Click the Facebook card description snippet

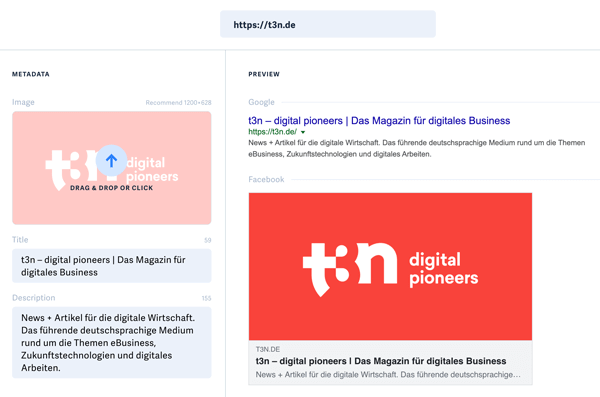point(388,374)
